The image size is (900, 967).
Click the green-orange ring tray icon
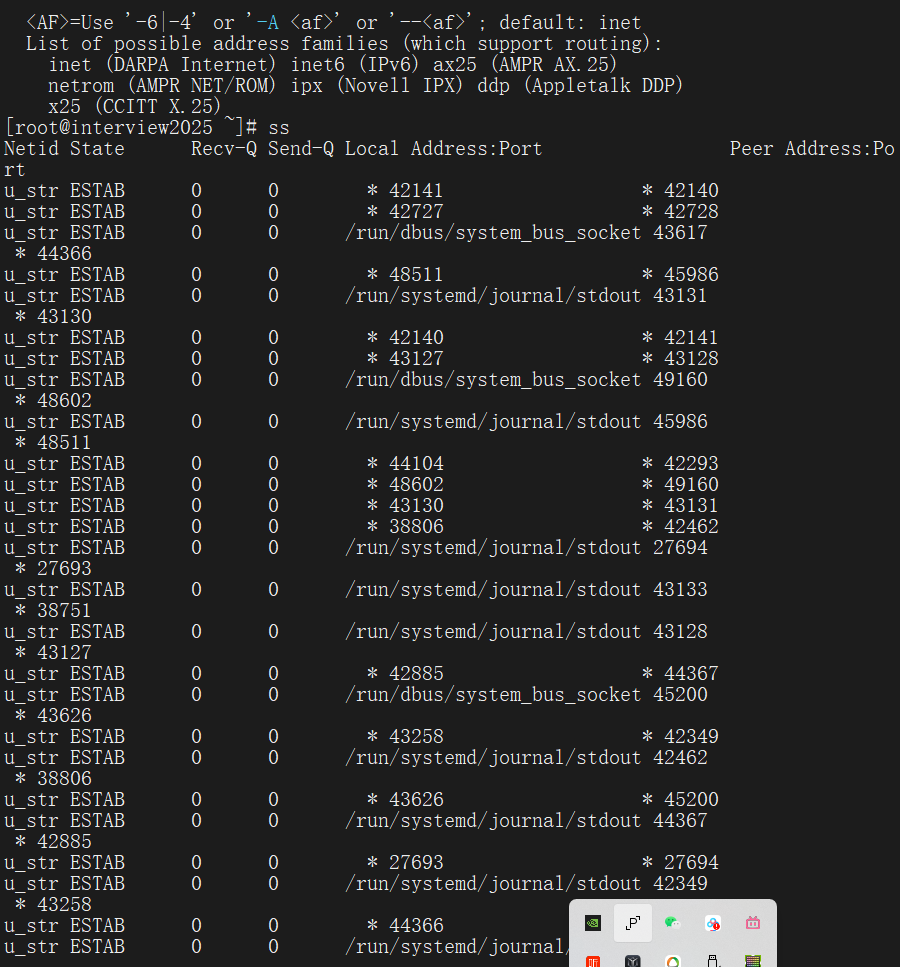672,961
